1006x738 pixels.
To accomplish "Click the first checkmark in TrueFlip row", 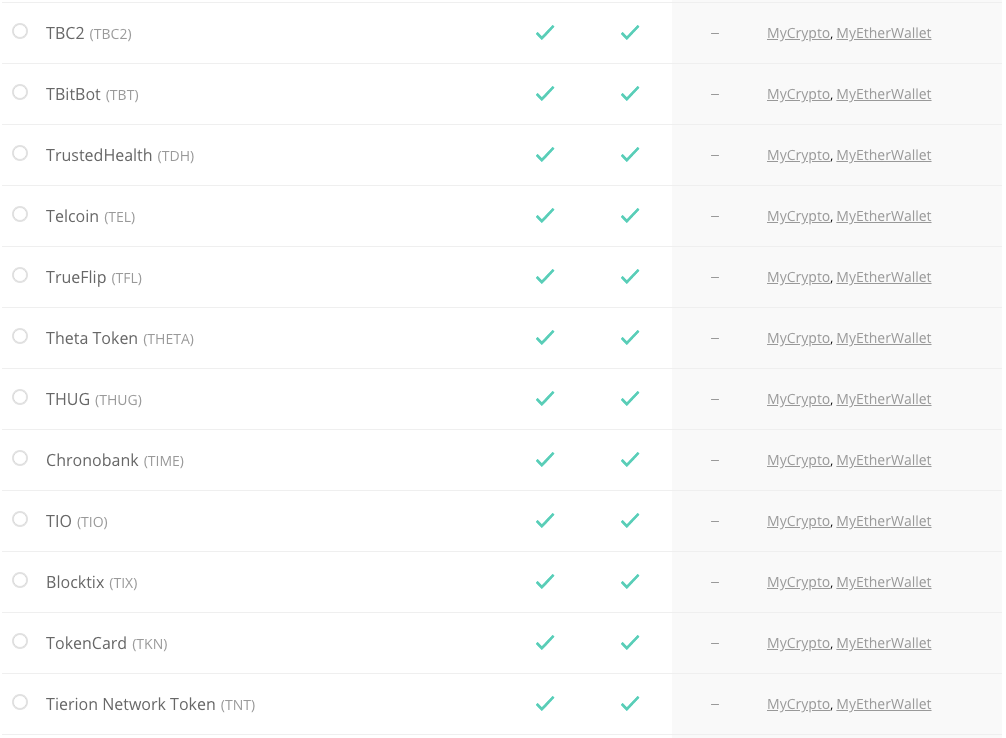I will coord(545,277).
